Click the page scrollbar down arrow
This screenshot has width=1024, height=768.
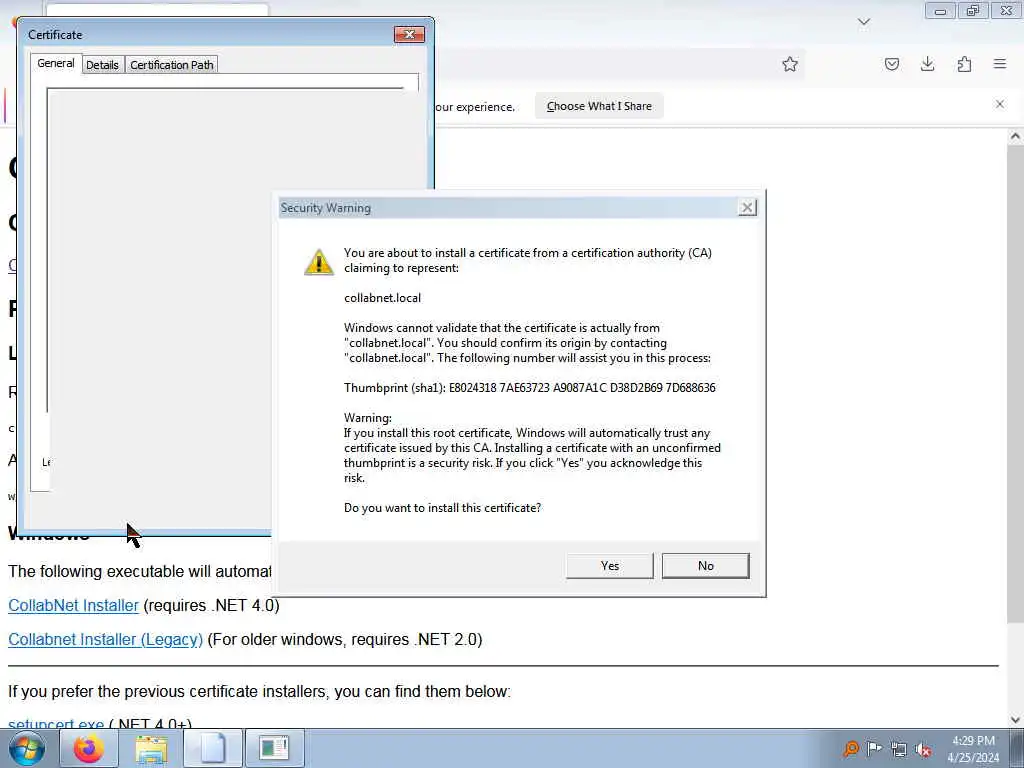tap(1015, 720)
